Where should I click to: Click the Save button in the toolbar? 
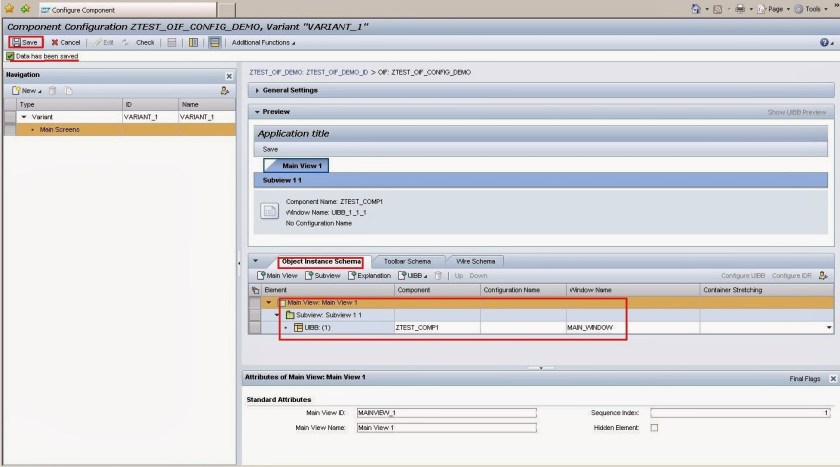coord(26,43)
